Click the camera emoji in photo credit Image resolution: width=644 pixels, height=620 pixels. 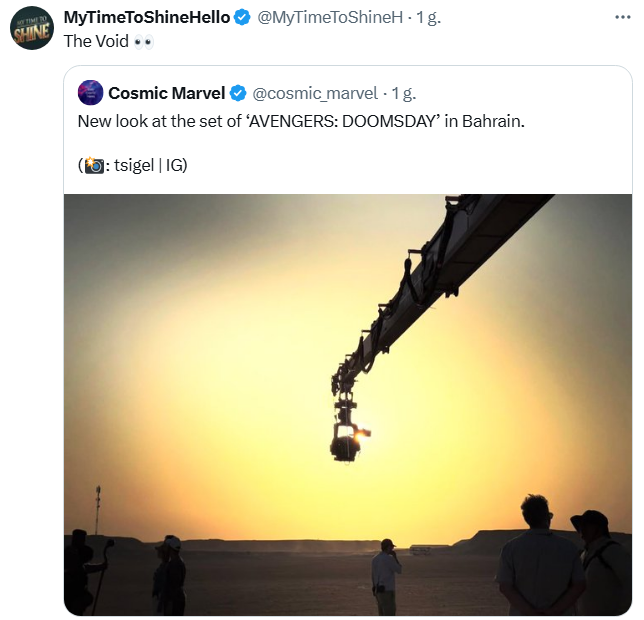click(x=94, y=165)
